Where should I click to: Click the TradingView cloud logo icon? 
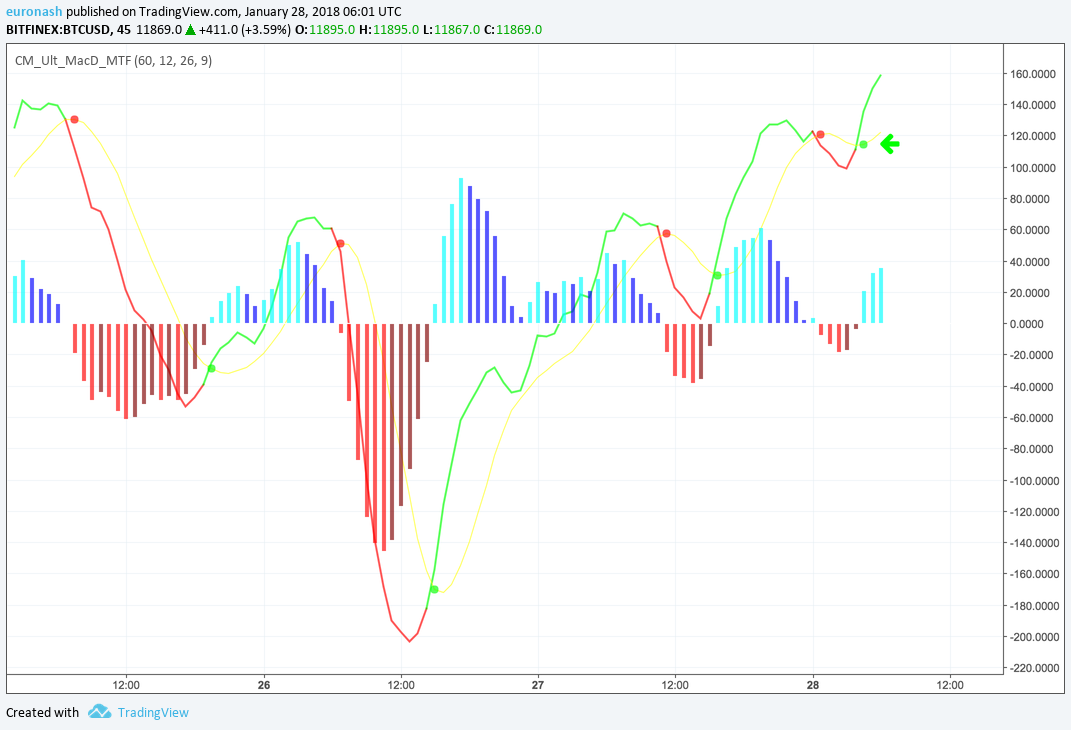coord(100,712)
